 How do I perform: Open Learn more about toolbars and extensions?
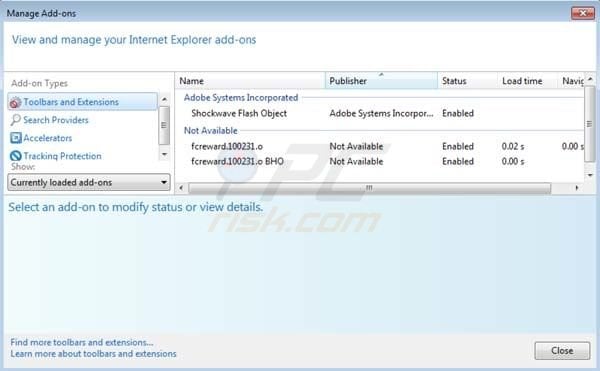[93, 354]
